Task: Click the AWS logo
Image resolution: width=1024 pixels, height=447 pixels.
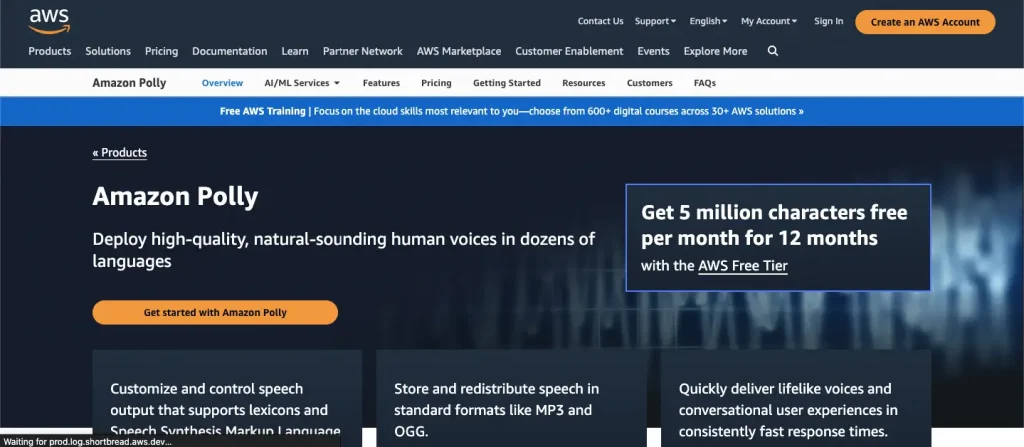Action: click(50, 21)
